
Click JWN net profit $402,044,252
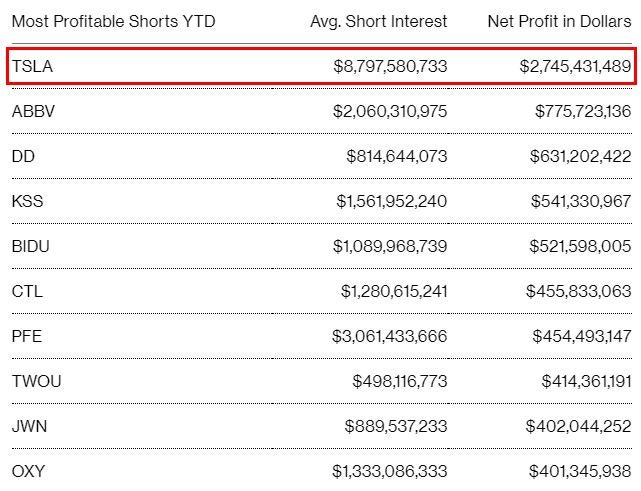[578, 426]
